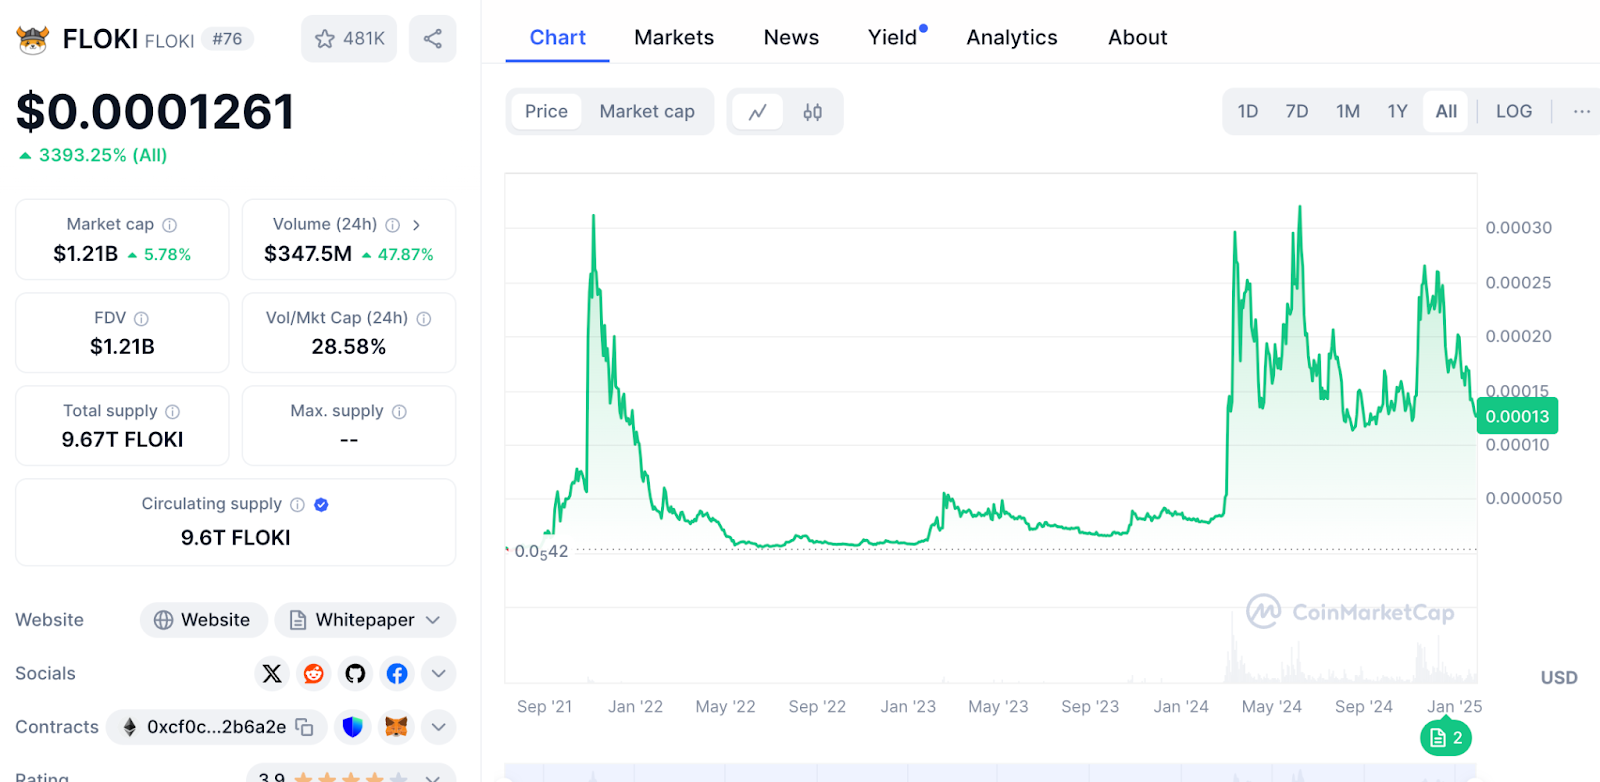Click Market cap info icon
The image size is (1600, 782).
(x=170, y=225)
